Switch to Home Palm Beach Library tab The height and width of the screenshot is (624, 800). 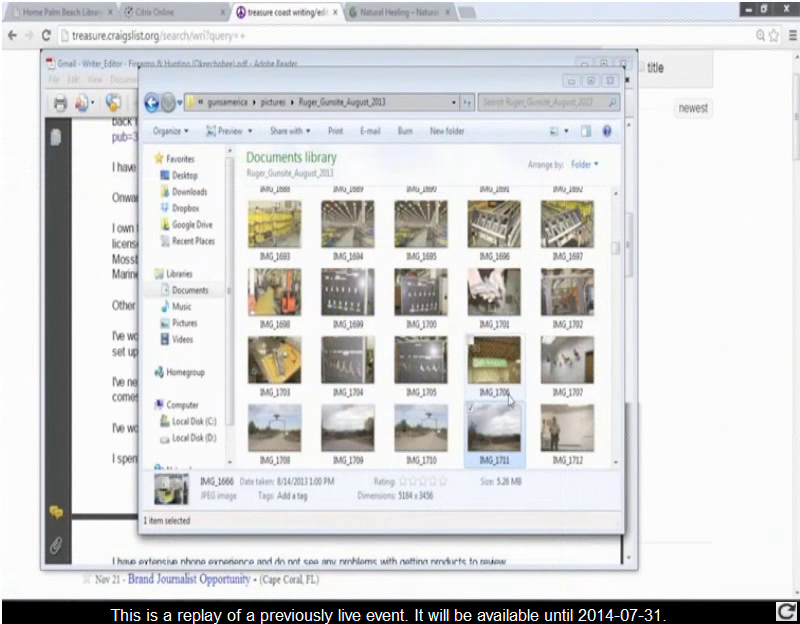tap(60, 12)
